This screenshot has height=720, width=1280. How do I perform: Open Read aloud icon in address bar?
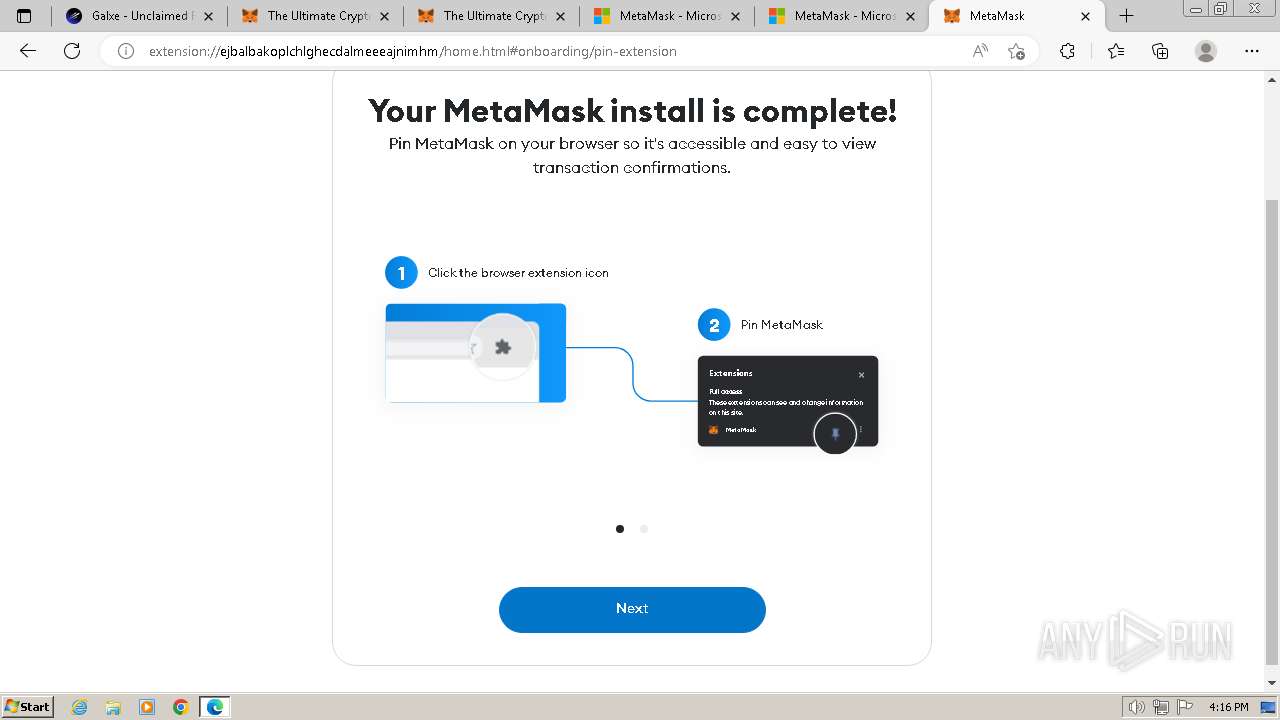[980, 51]
